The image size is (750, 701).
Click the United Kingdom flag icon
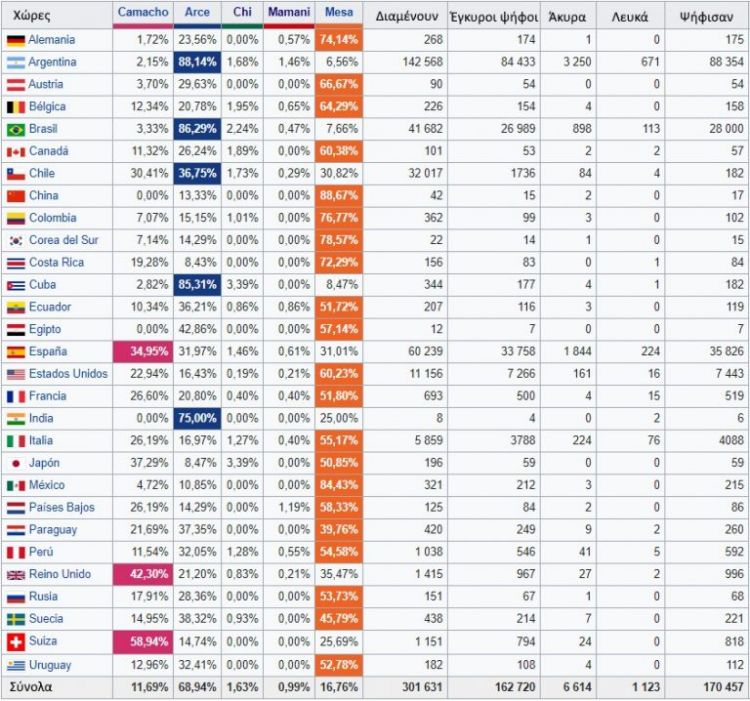pos(15,574)
